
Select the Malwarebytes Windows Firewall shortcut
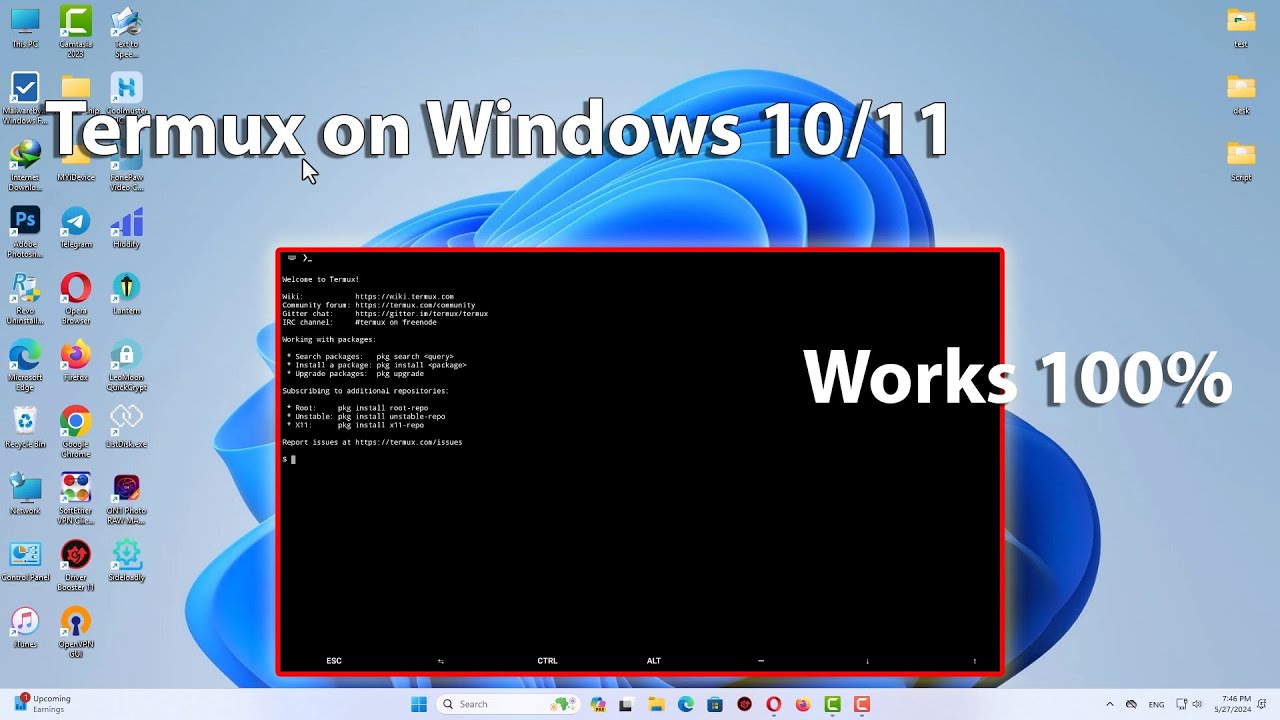pyautogui.click(x=24, y=98)
